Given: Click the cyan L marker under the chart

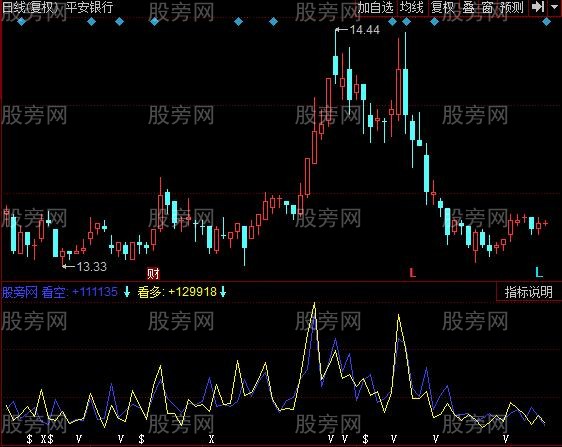Looking at the screenshot, I should (539, 272).
